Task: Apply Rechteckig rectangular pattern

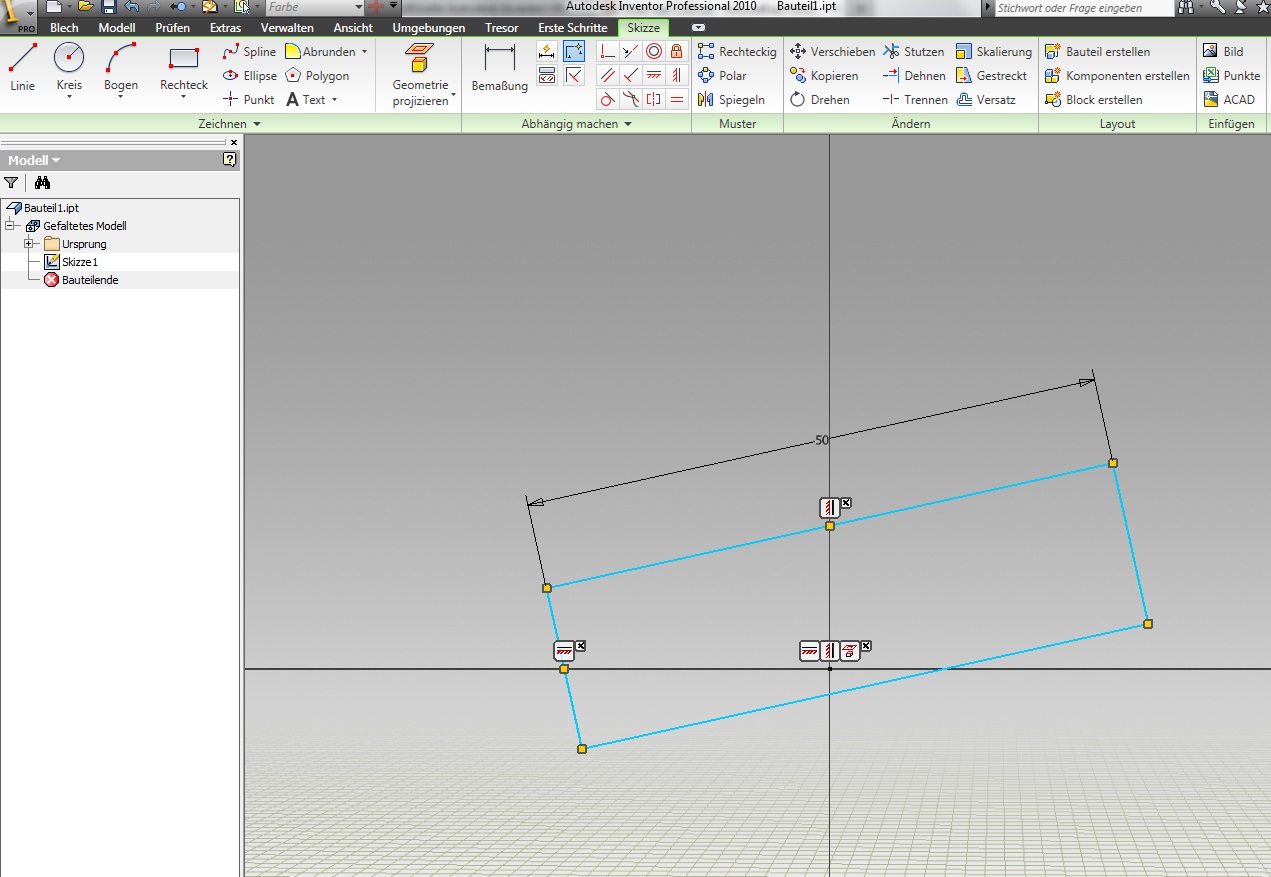Action: point(737,52)
